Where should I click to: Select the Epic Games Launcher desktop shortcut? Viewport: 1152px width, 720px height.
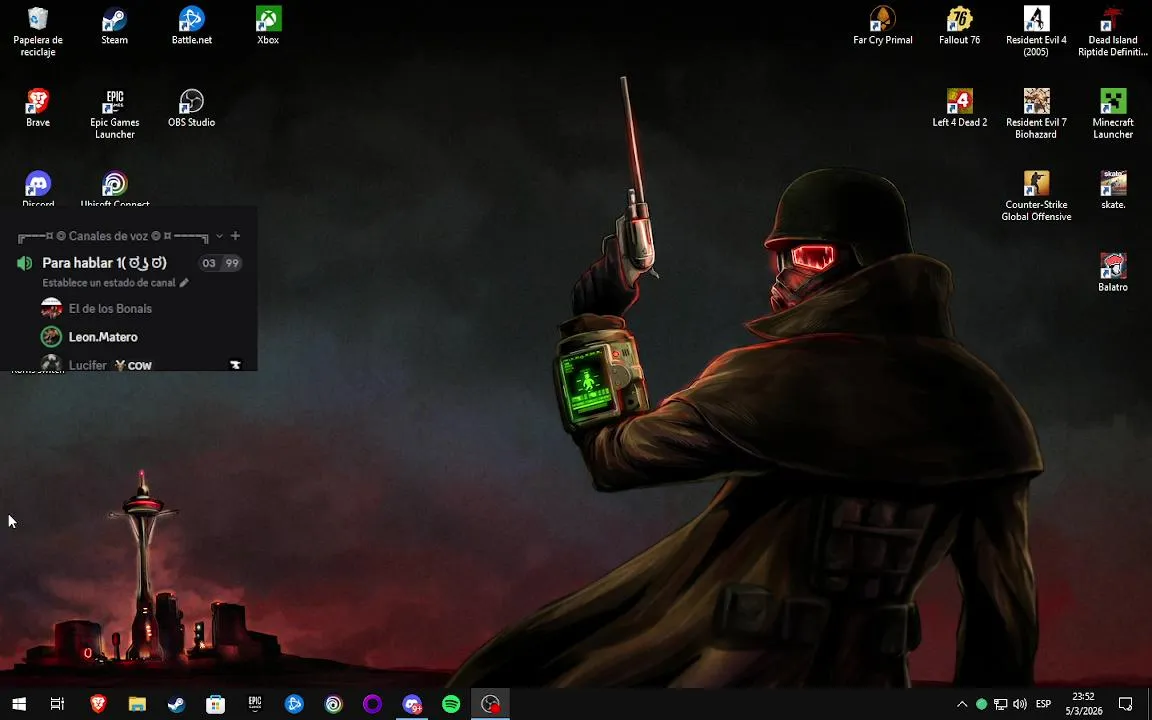115,114
